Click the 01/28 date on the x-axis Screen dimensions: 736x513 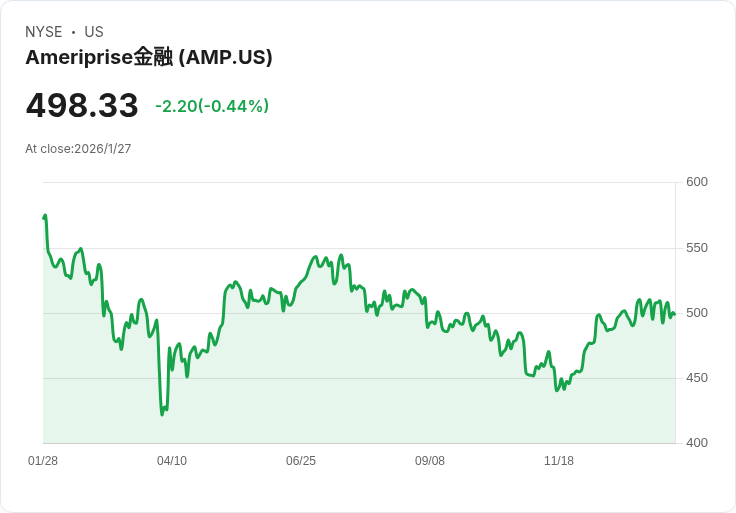point(43,461)
